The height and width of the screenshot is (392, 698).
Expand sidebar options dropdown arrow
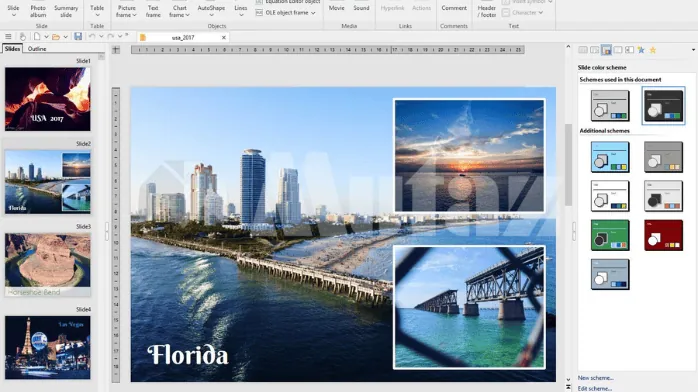(x=693, y=50)
